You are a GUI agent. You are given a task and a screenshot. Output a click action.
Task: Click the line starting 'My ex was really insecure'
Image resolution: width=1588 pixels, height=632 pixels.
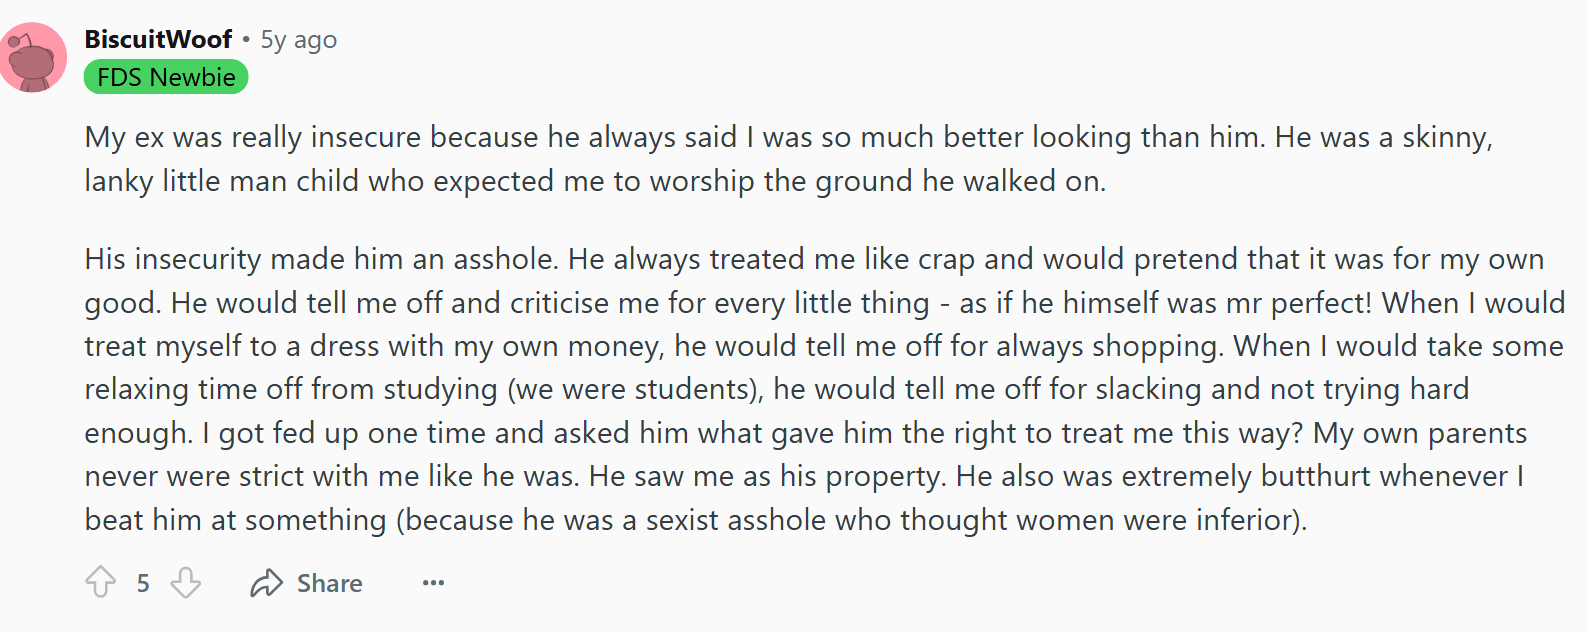[788, 137]
